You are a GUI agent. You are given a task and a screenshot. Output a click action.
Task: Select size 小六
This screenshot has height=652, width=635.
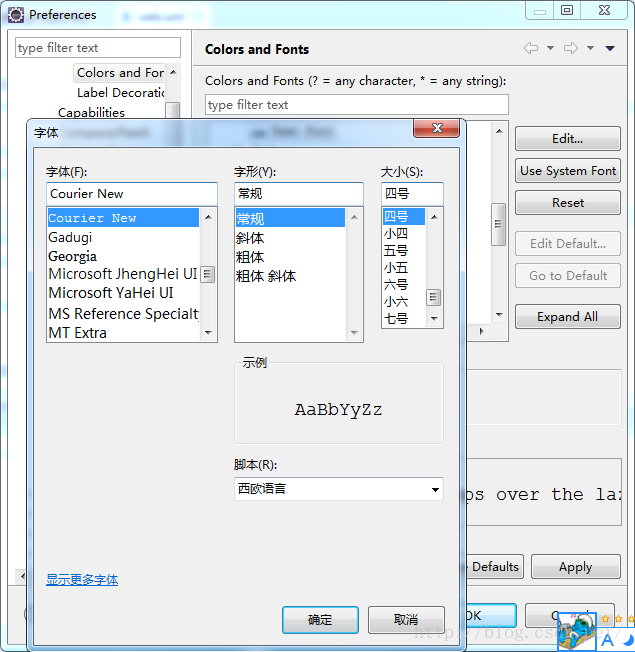point(404,302)
